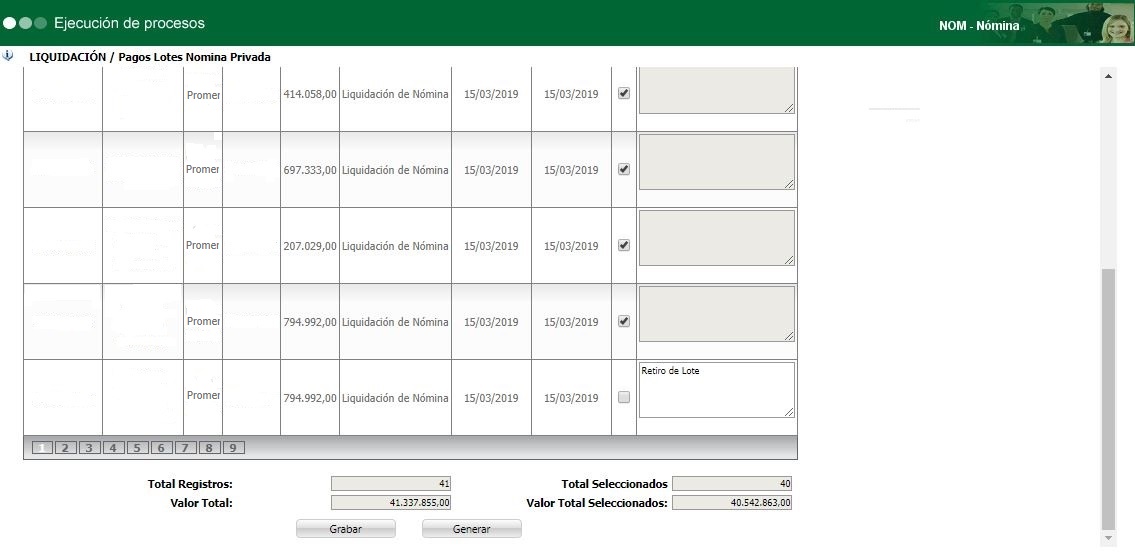Toggle the checkbox in the 207.029,00 row
Screen dimensions: 1135x555
pos(624,245)
